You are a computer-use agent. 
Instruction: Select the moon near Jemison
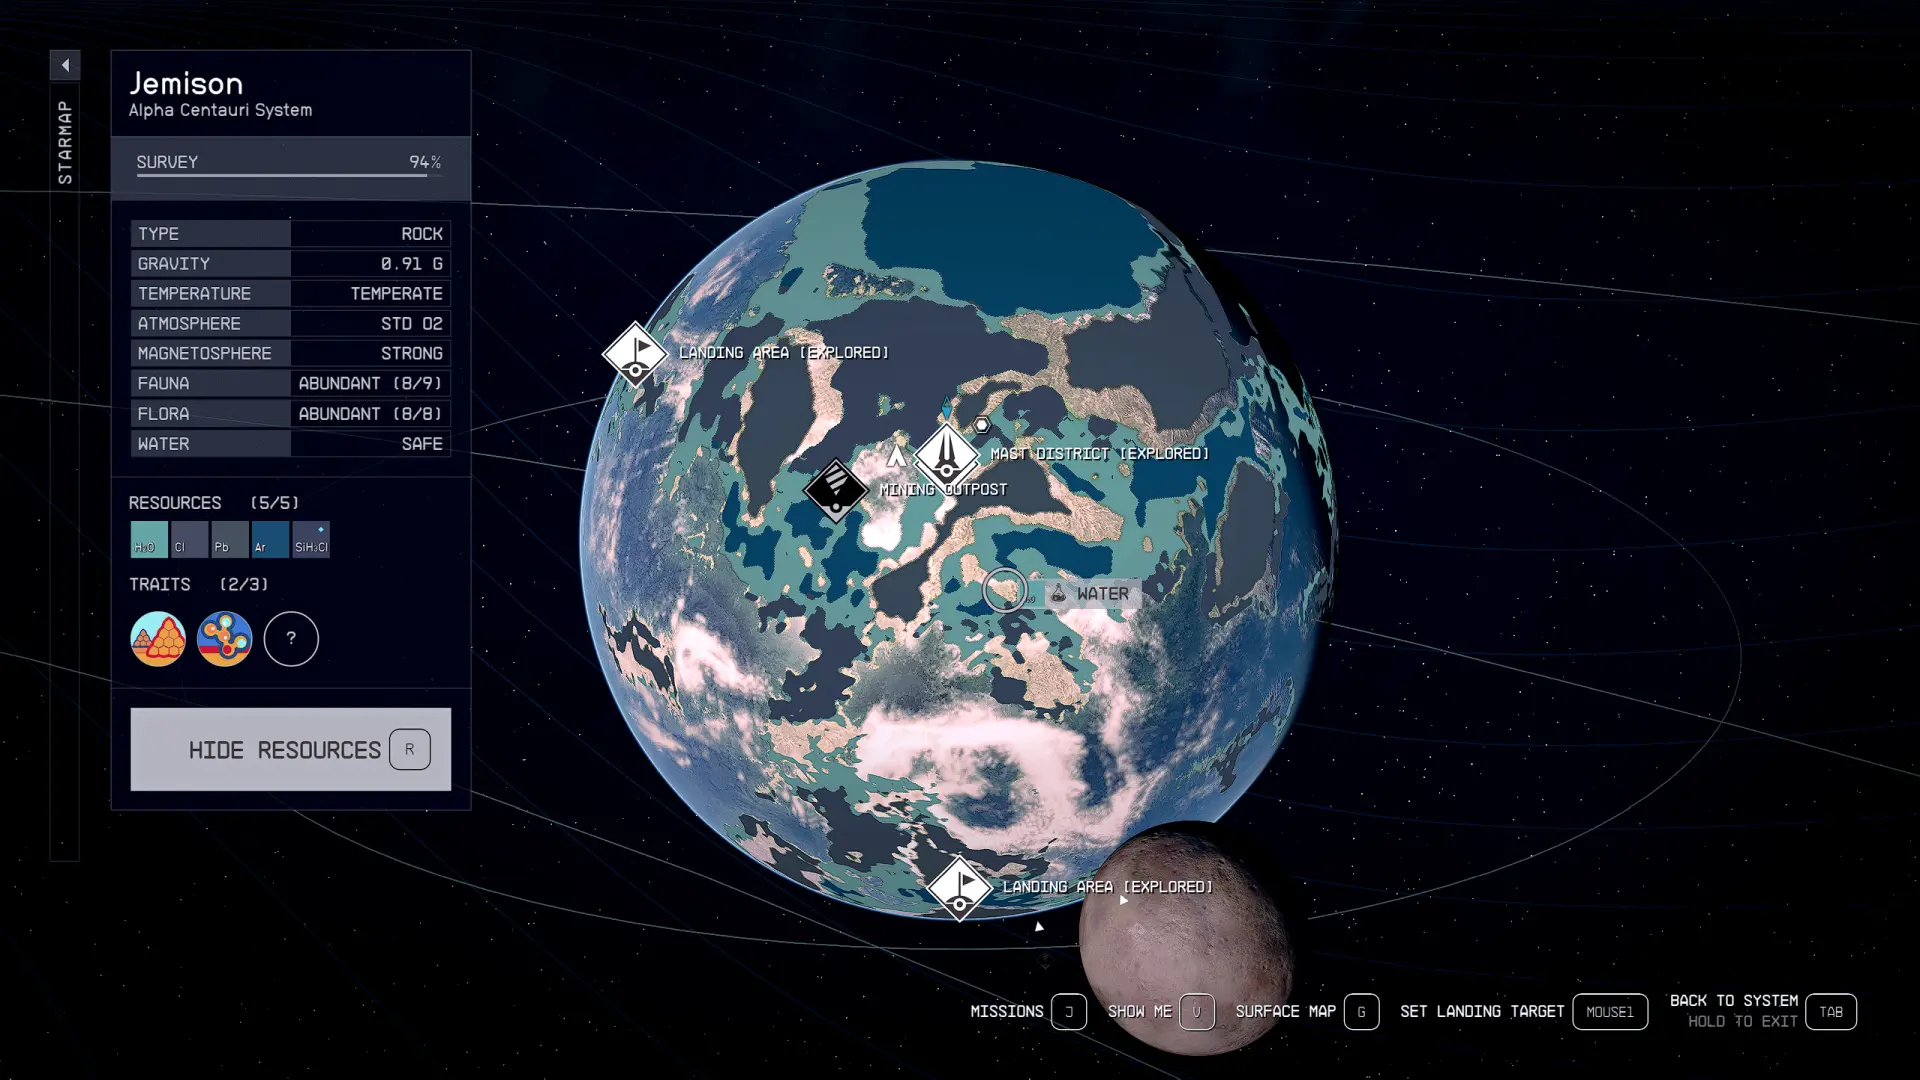[1186, 938]
